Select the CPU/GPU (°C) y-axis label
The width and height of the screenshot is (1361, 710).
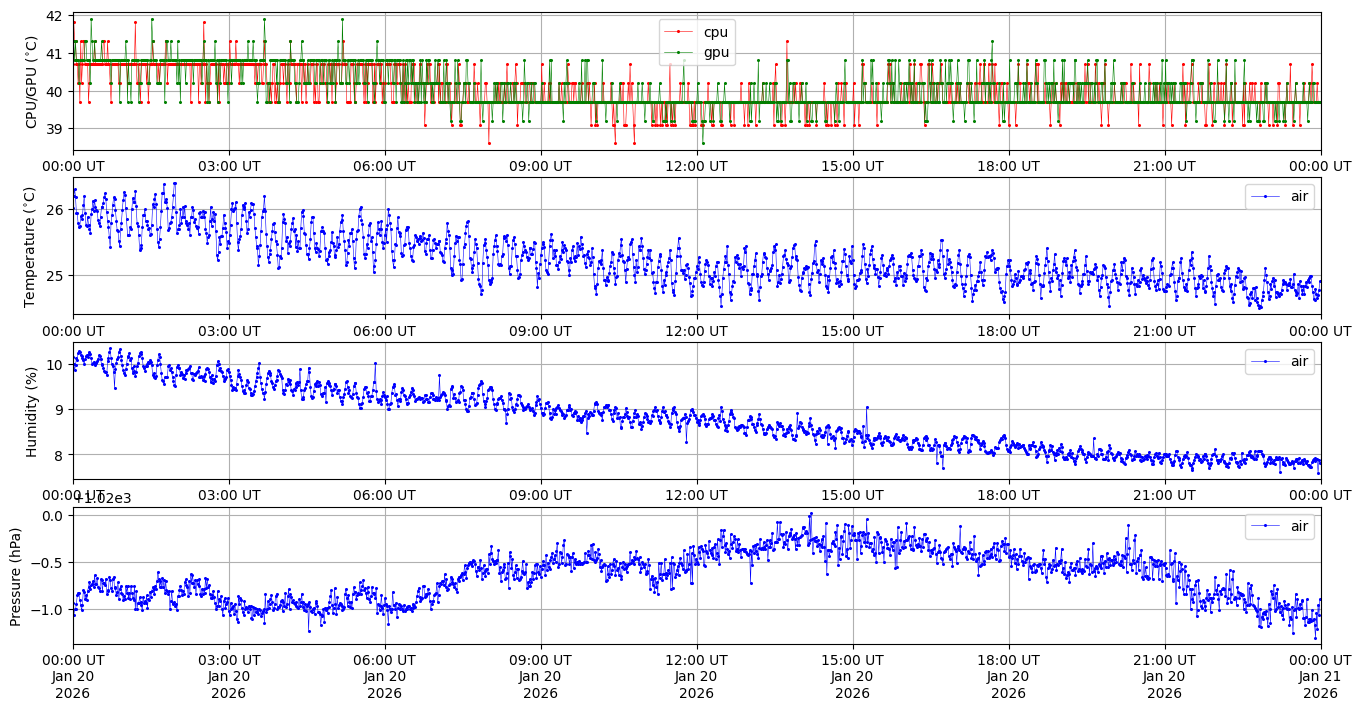click(31, 82)
